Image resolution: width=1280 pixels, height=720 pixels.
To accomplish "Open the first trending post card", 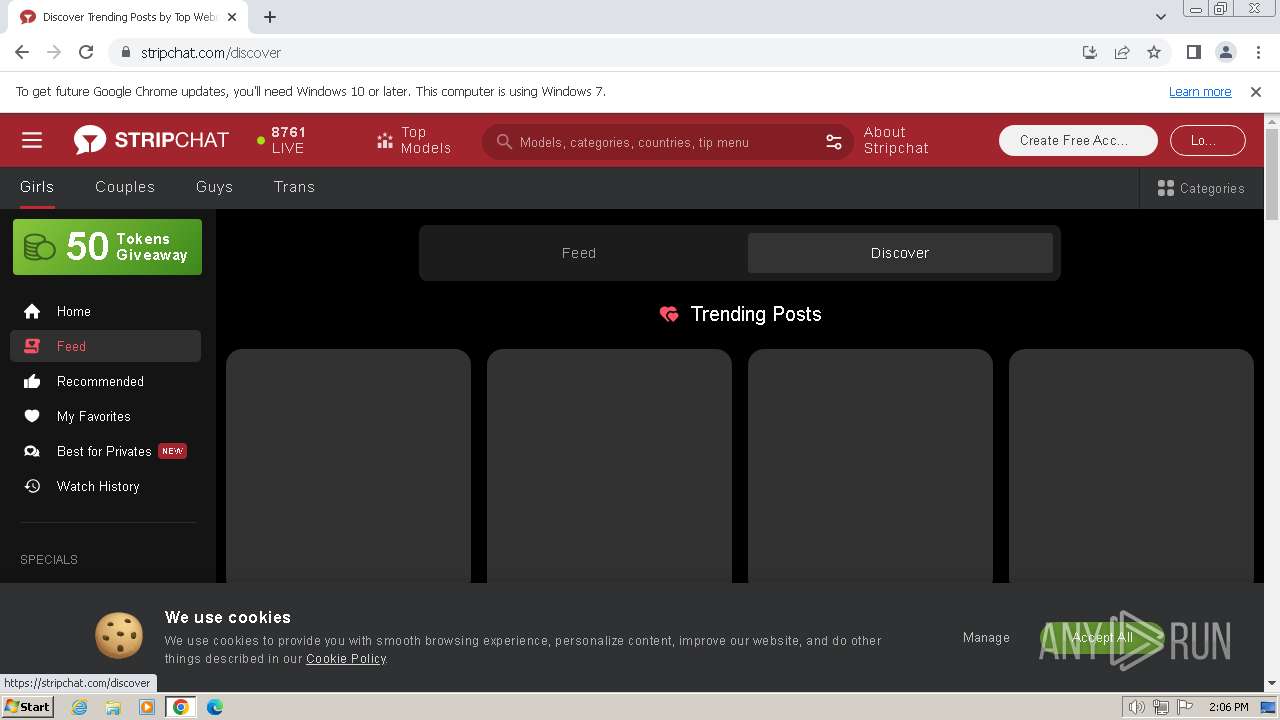I will 348,466.
